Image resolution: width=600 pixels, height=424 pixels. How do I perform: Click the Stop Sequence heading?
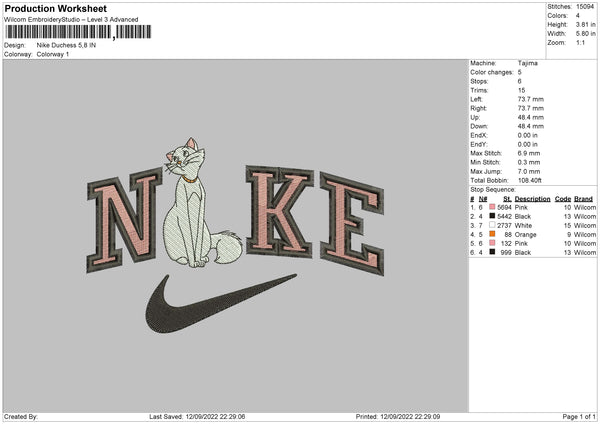tap(493, 190)
